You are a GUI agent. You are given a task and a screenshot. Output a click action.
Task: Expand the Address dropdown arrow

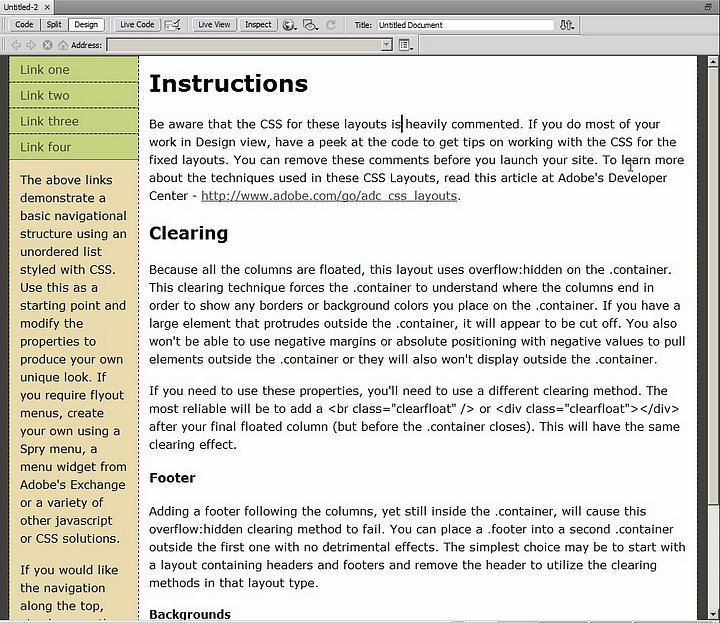(387, 45)
